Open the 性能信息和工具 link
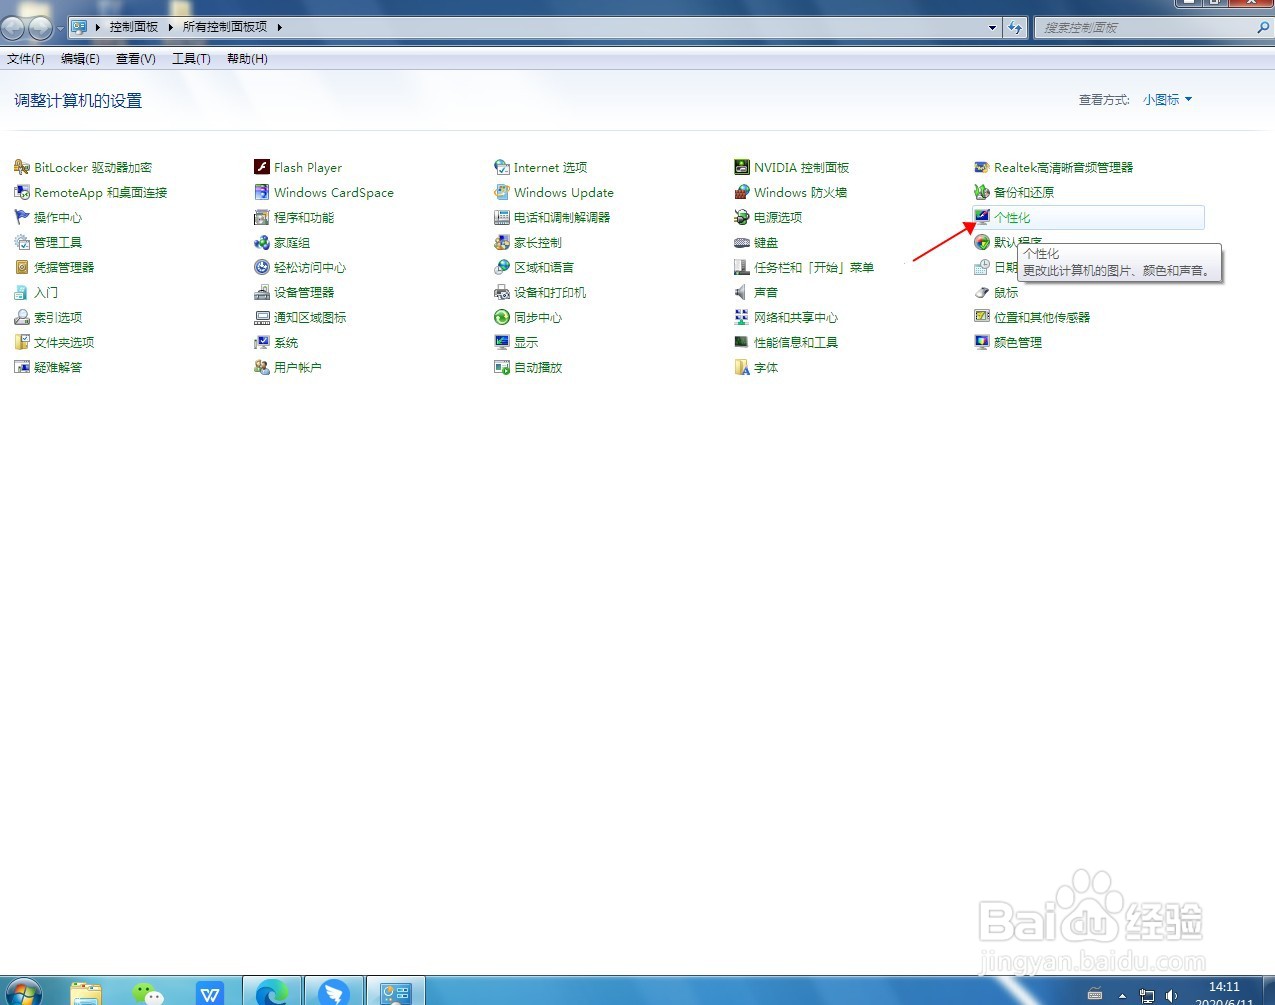The height and width of the screenshot is (1005, 1275). coord(796,342)
